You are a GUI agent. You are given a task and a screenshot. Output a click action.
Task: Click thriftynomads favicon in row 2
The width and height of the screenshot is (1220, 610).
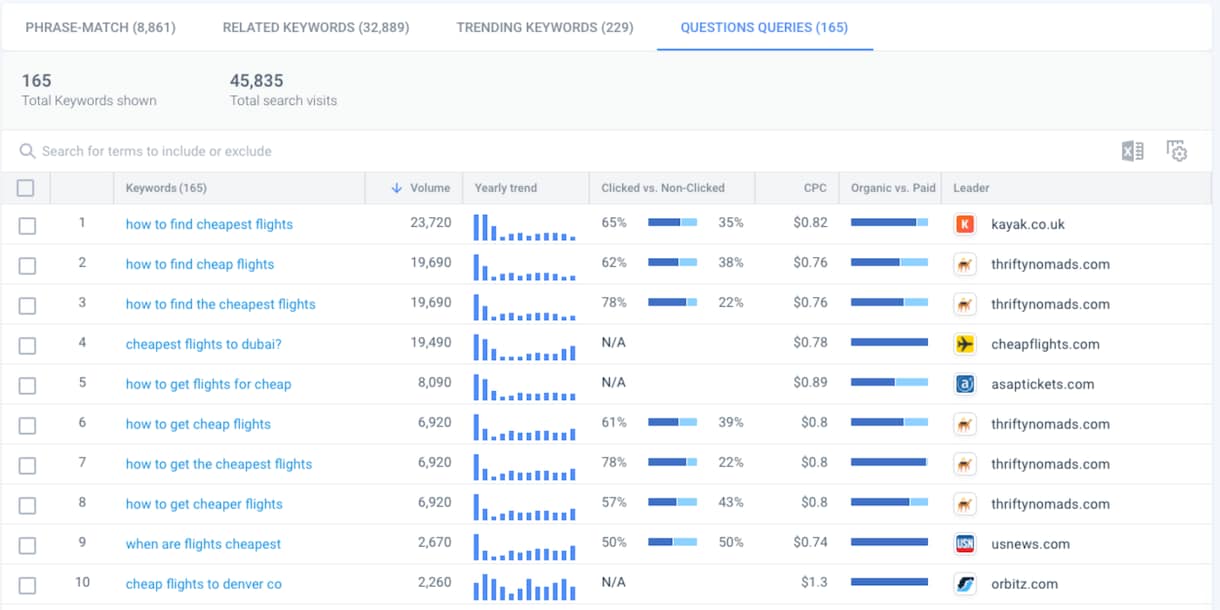[x=965, y=264]
